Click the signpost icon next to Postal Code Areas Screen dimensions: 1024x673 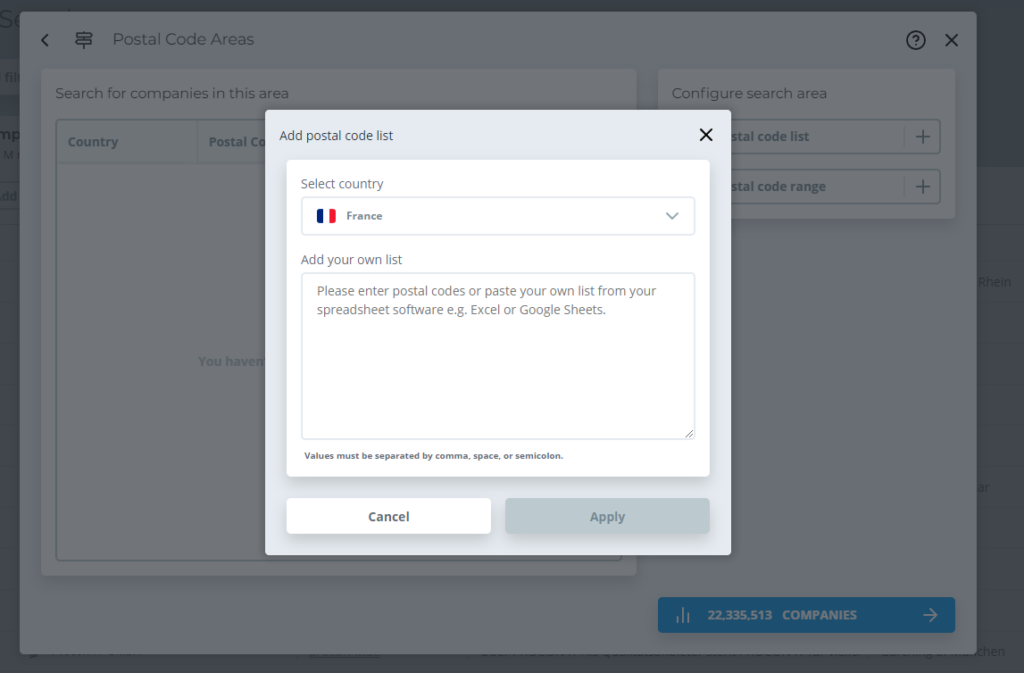[84, 40]
